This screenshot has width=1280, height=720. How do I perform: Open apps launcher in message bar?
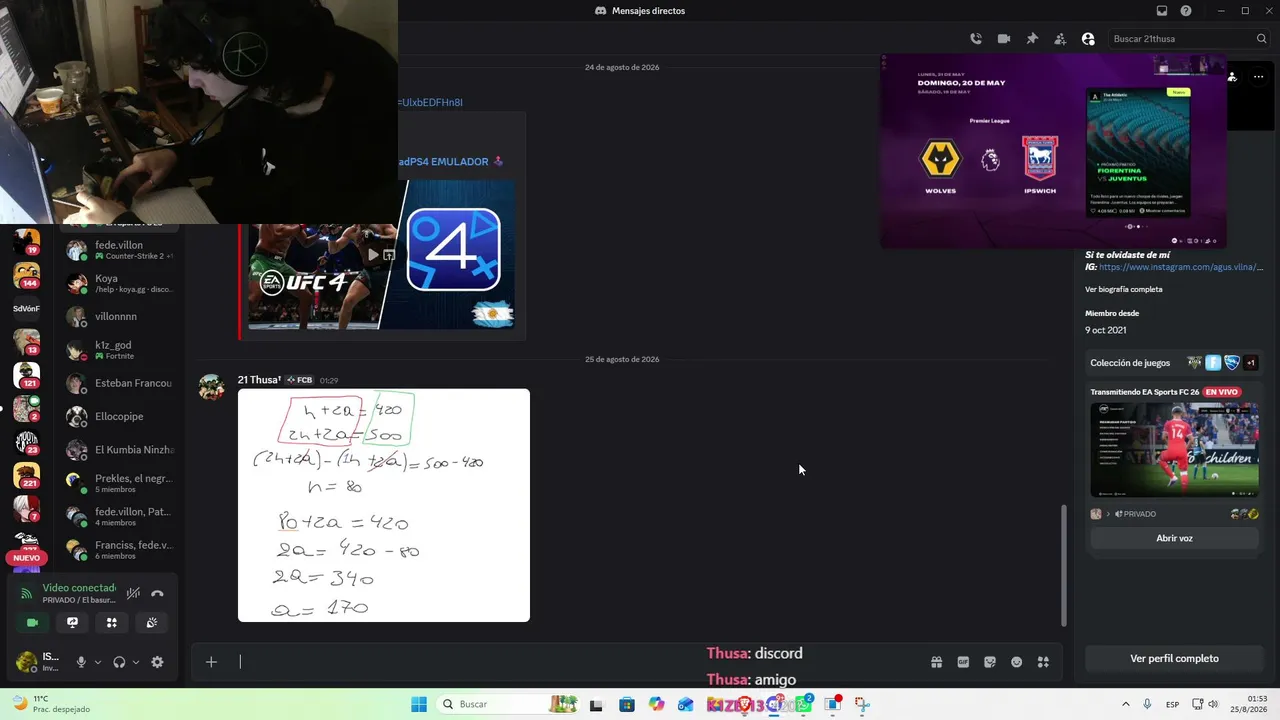pyautogui.click(x=1043, y=661)
